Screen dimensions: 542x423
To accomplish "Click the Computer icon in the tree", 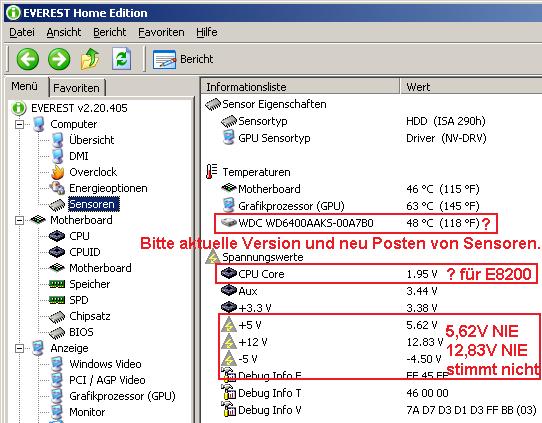I will coord(39,124).
